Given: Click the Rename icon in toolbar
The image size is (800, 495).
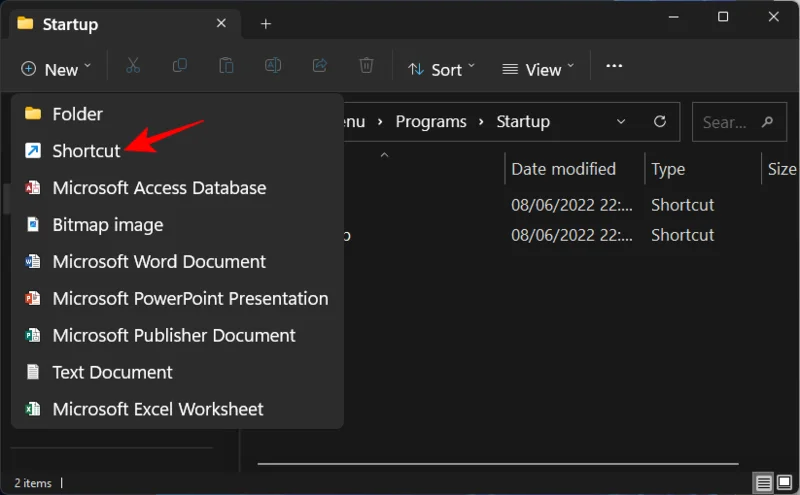Looking at the screenshot, I should point(273,66).
